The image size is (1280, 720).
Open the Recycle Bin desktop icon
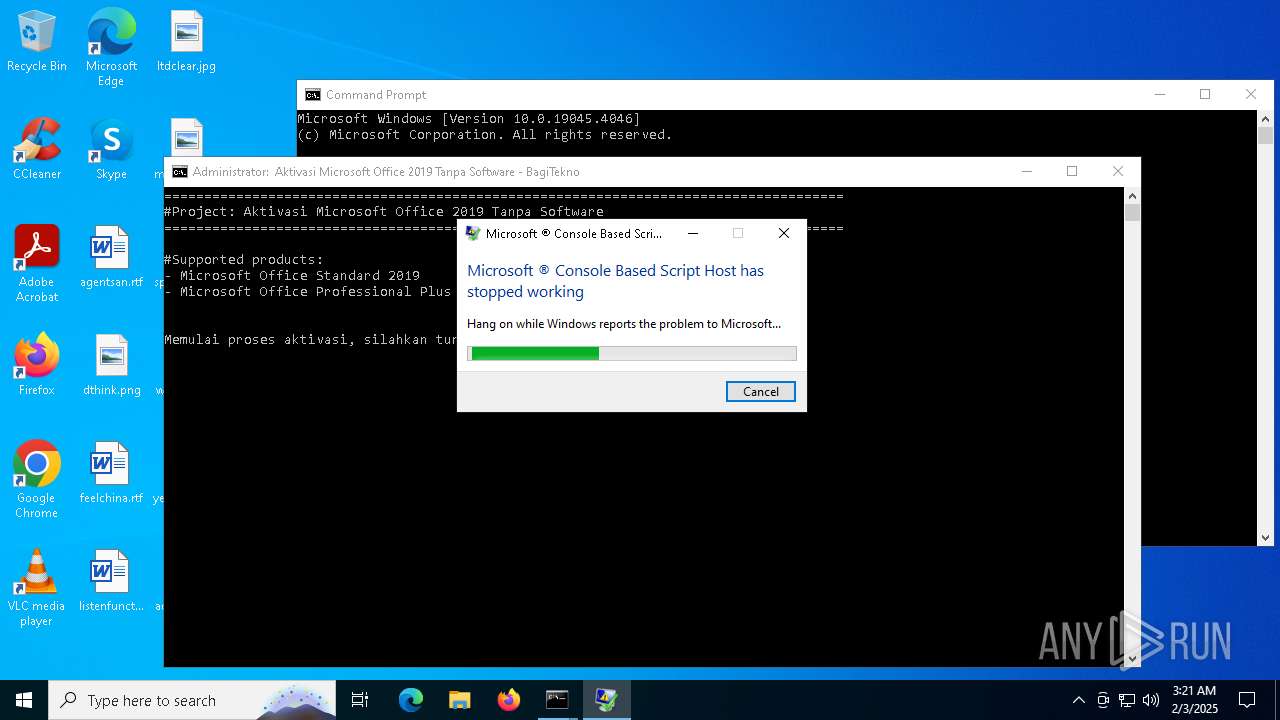coord(37,42)
